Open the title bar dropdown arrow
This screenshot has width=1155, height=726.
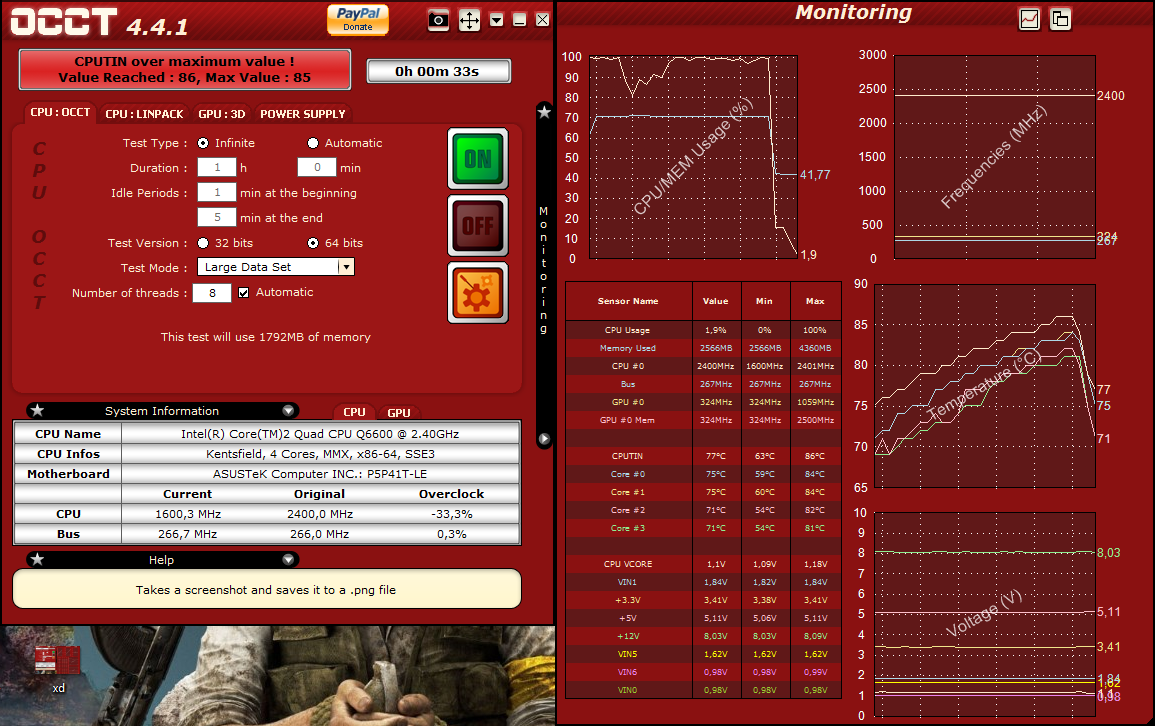coord(497,20)
